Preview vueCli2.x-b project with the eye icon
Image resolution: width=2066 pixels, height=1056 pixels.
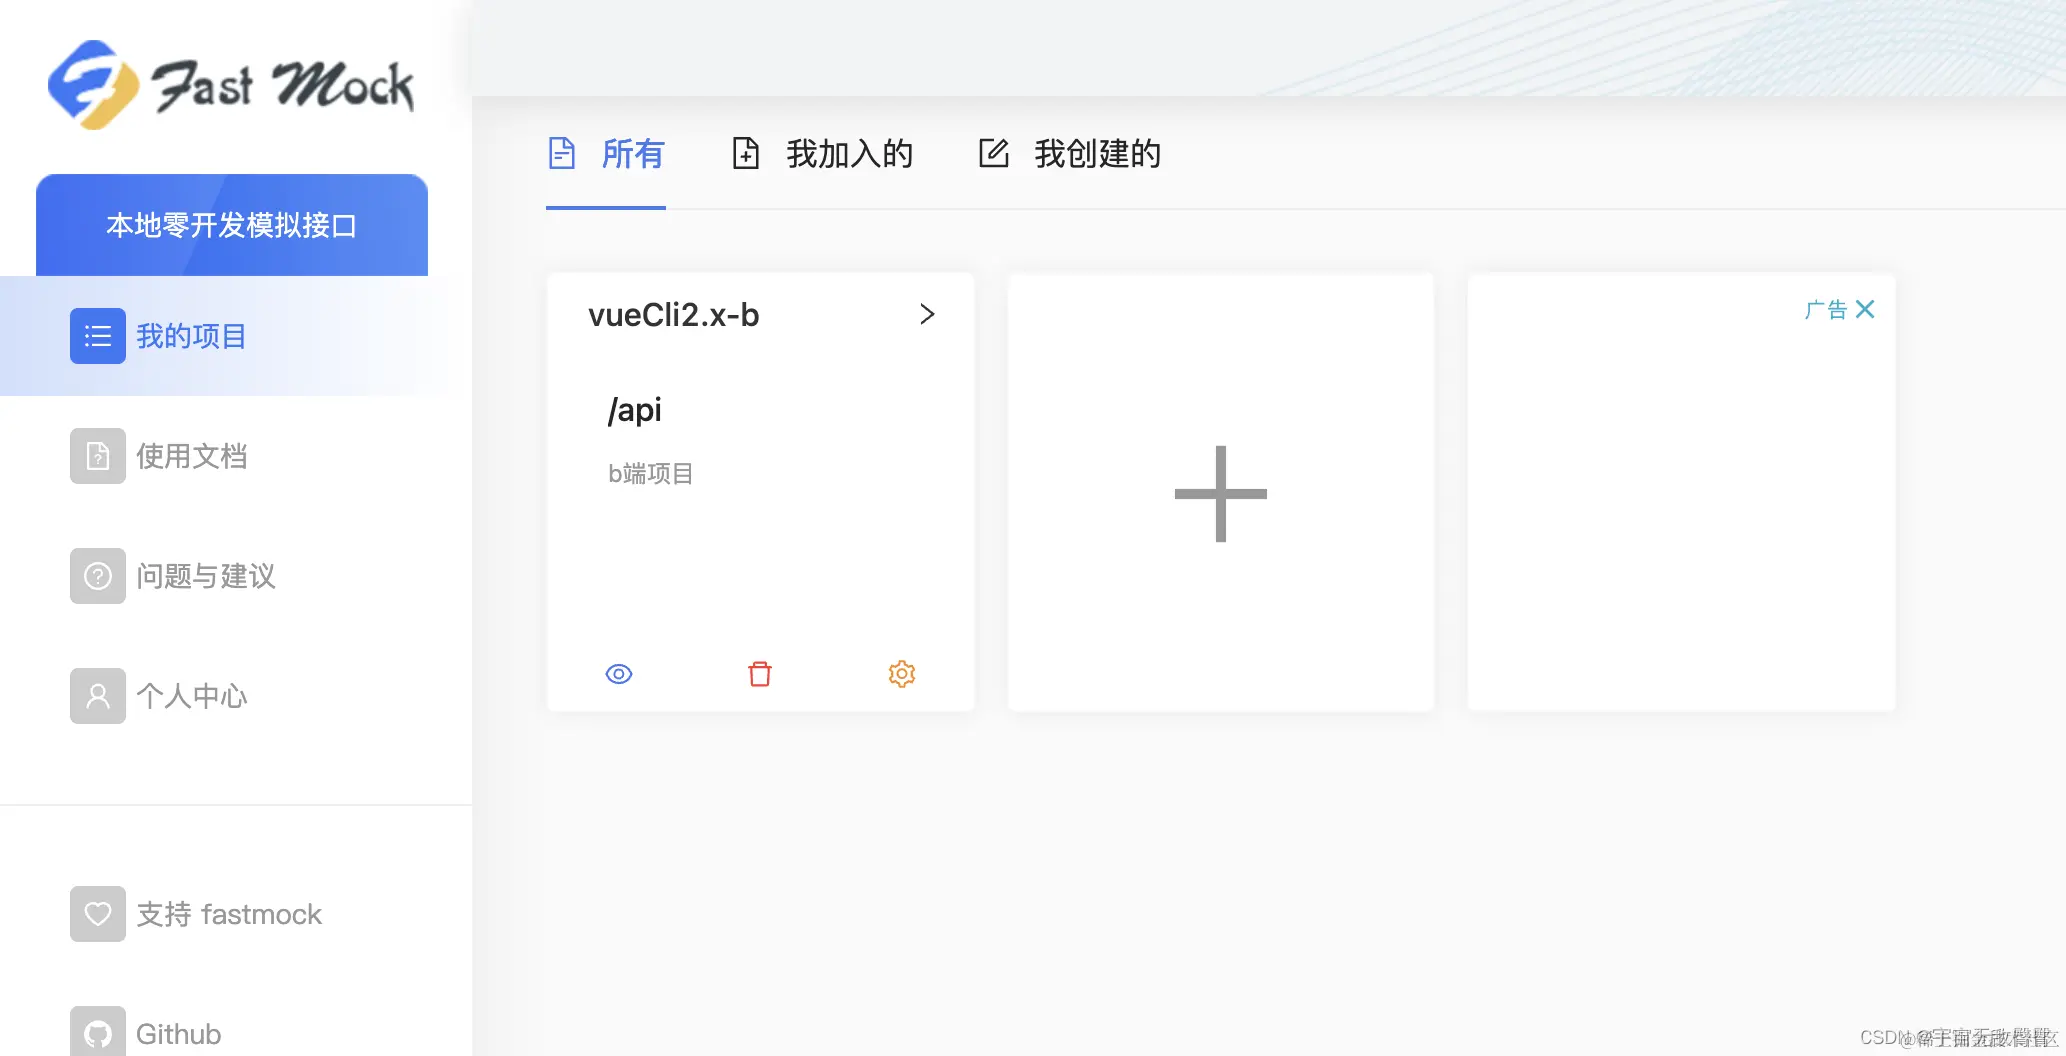(618, 674)
